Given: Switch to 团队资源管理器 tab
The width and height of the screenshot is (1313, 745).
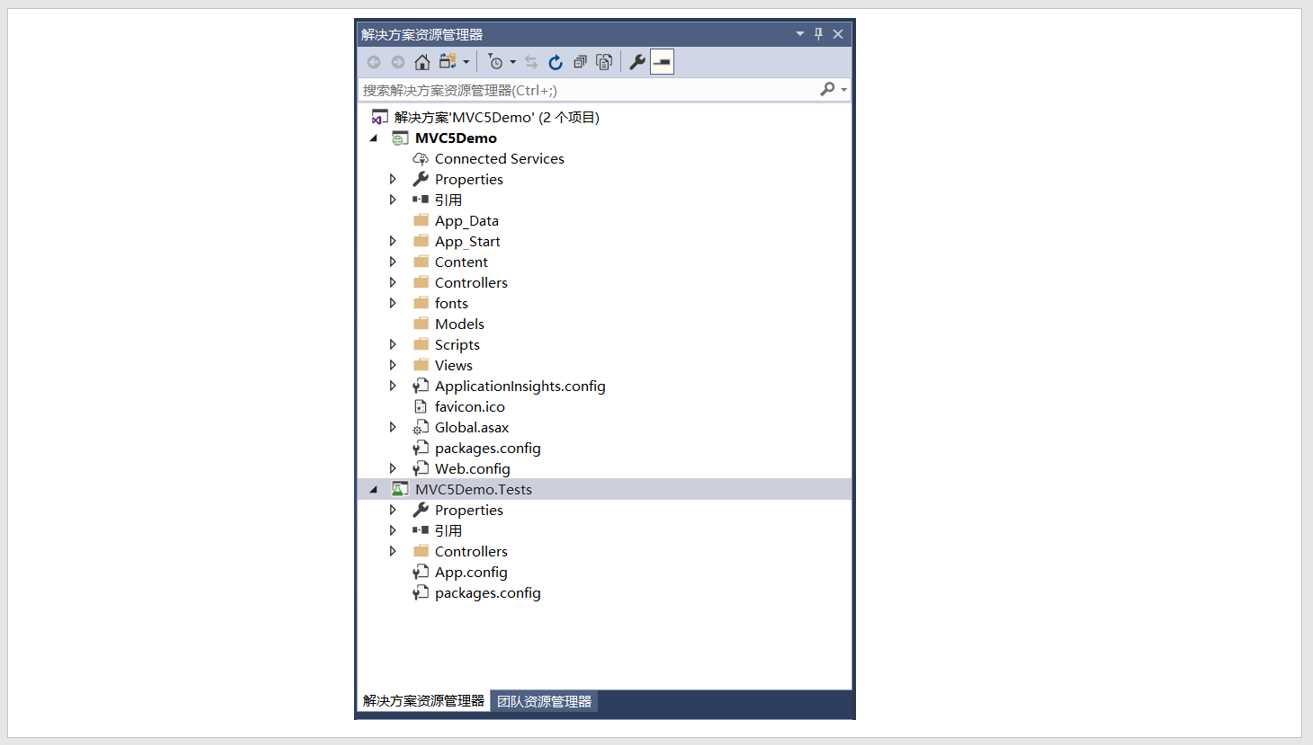Looking at the screenshot, I should click(x=545, y=701).
